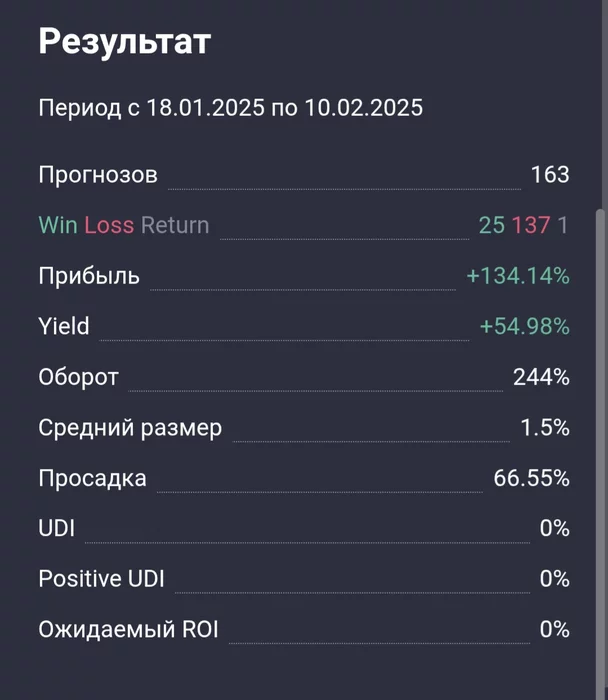Click the loss count 137
Screen dimensions: 608x700
pyautogui.click(x=531, y=225)
